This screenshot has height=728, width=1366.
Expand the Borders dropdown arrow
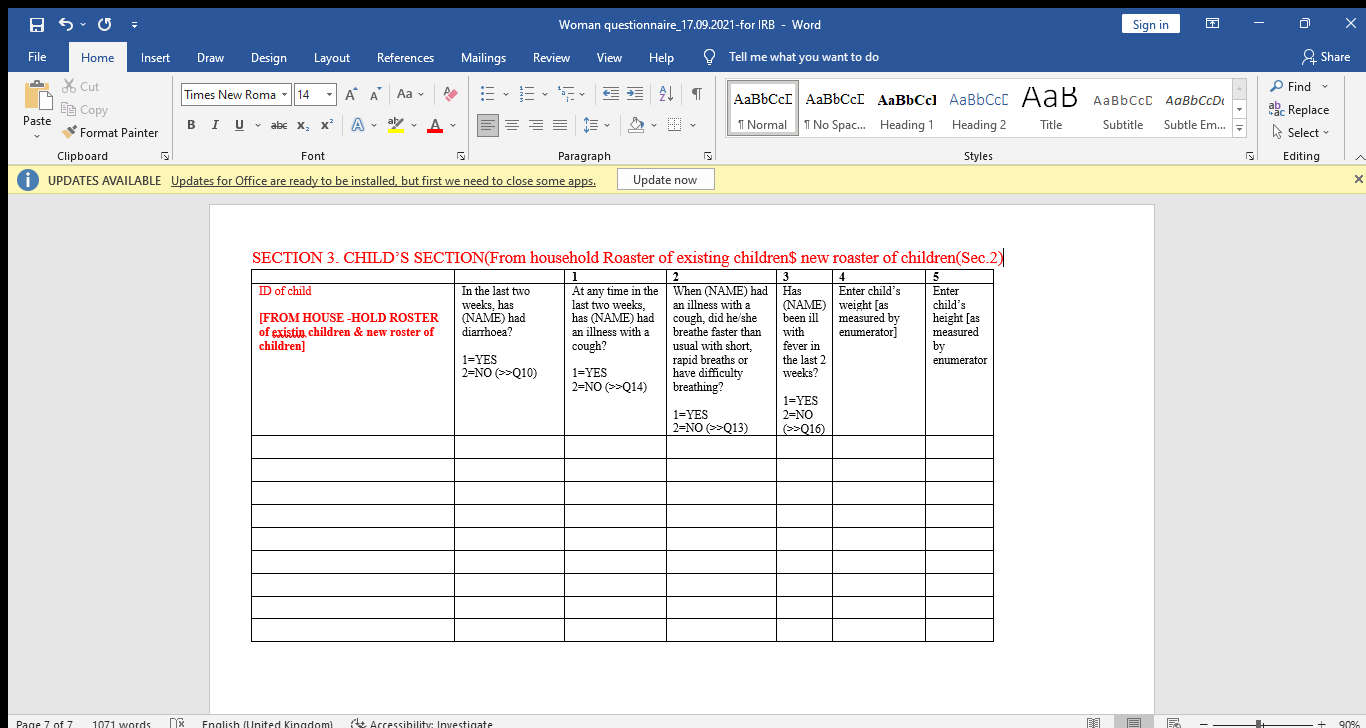tap(693, 125)
